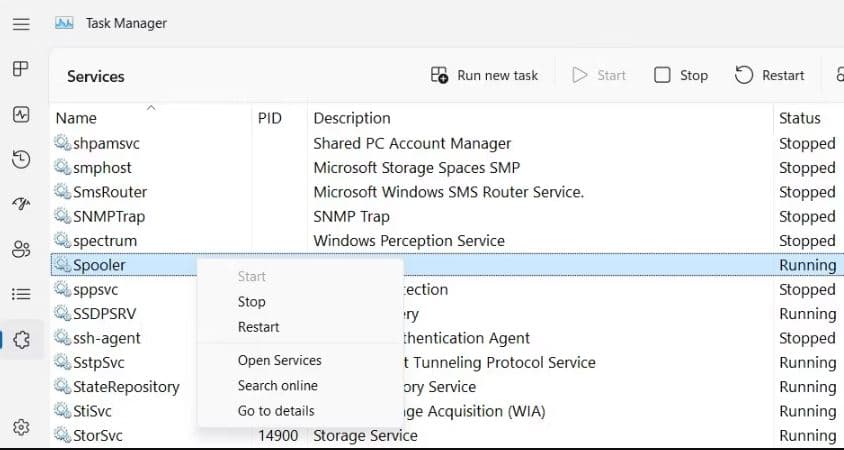
Task: Select Open Services from context menu
Action: click(x=280, y=360)
